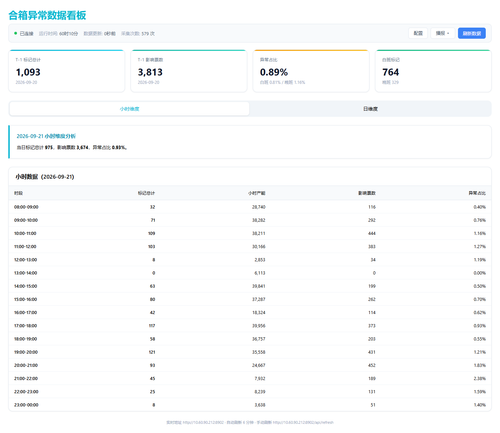Select the 11:00-12:00 time row
This screenshot has width=500, height=433.
(250, 247)
